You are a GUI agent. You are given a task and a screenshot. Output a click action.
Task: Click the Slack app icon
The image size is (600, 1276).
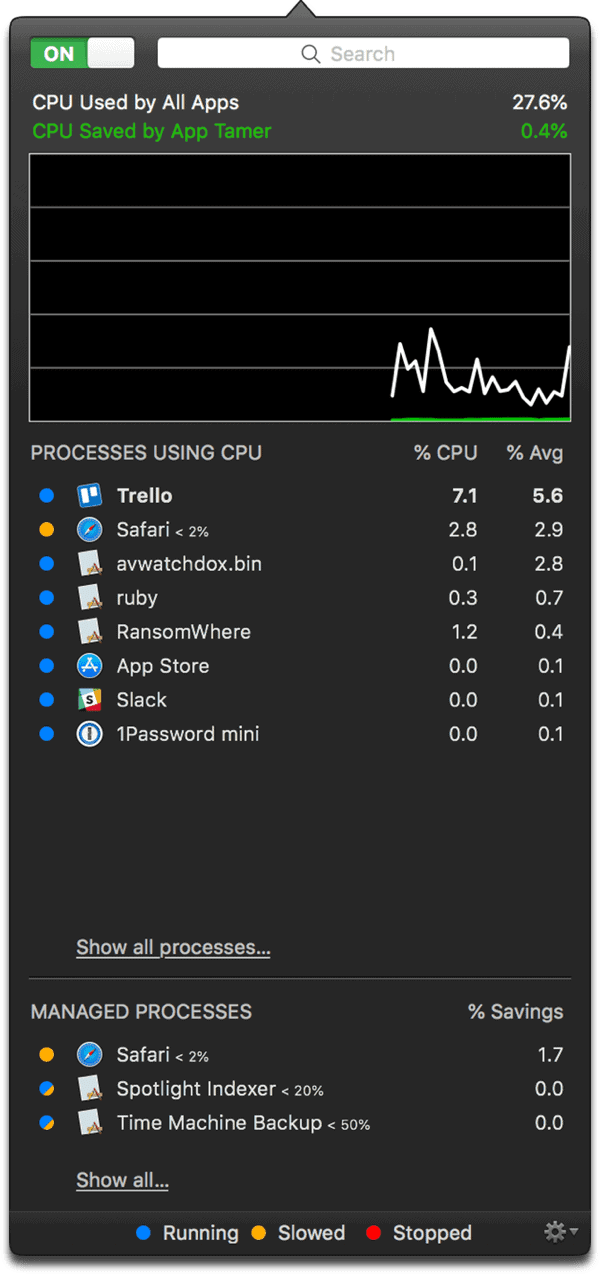pyautogui.click(x=90, y=700)
